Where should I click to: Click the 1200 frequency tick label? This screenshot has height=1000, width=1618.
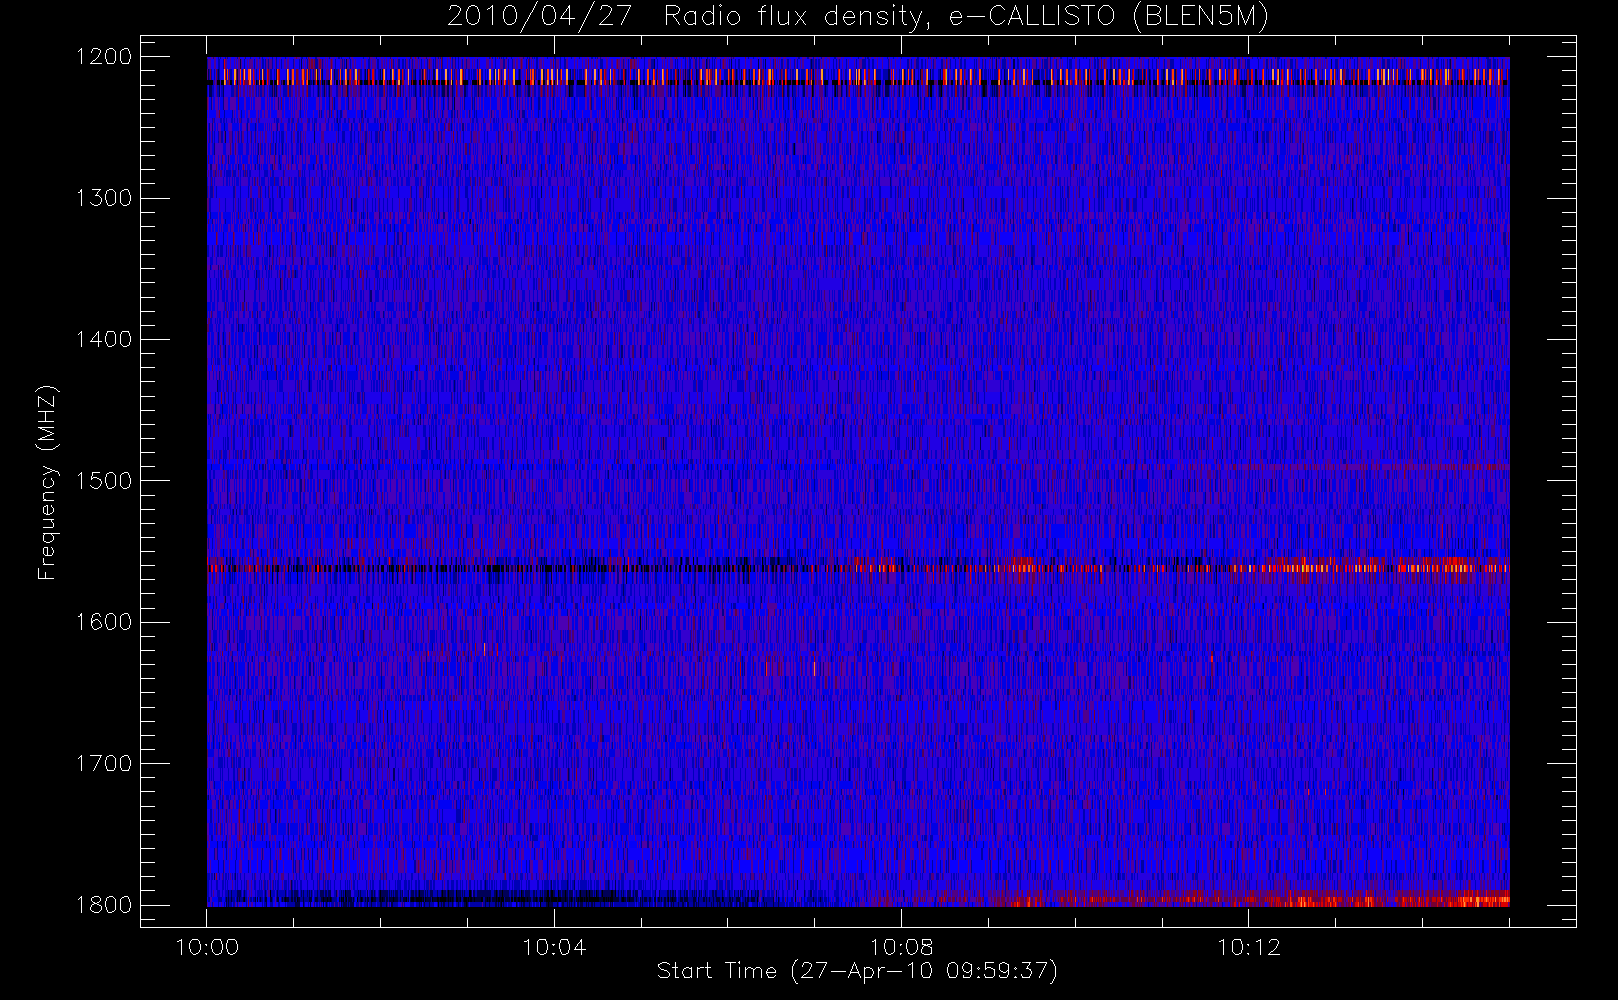[104, 57]
